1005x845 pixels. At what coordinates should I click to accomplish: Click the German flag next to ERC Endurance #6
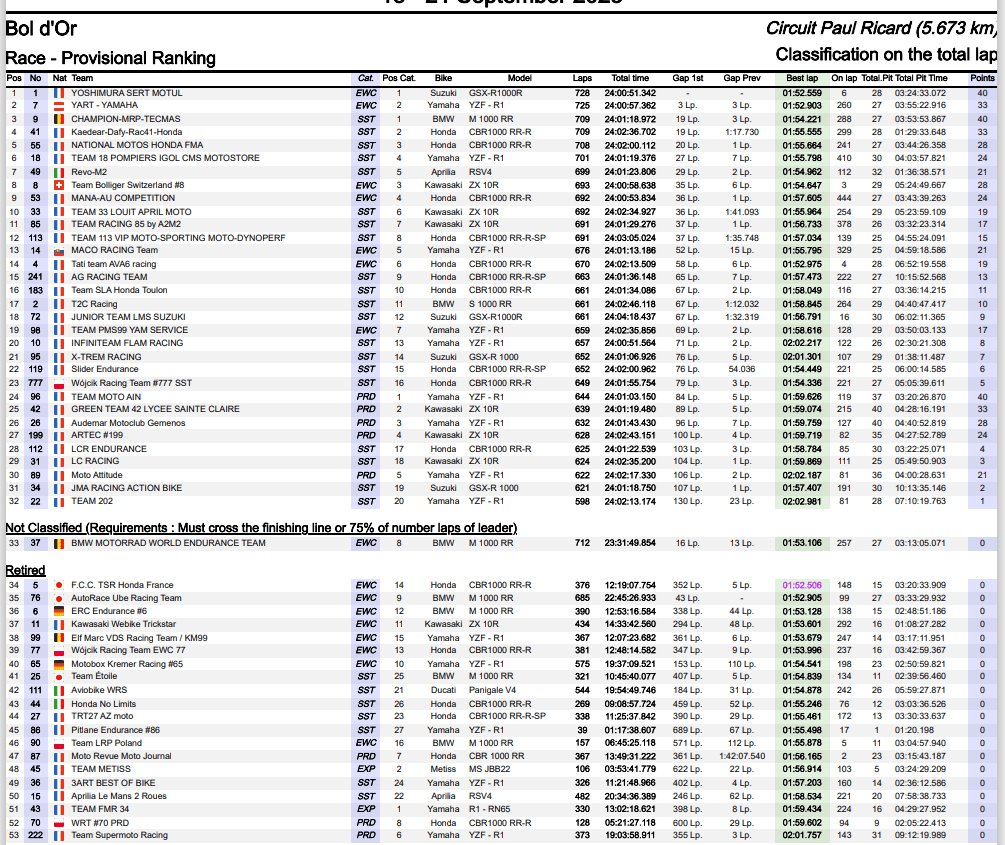coord(58,612)
